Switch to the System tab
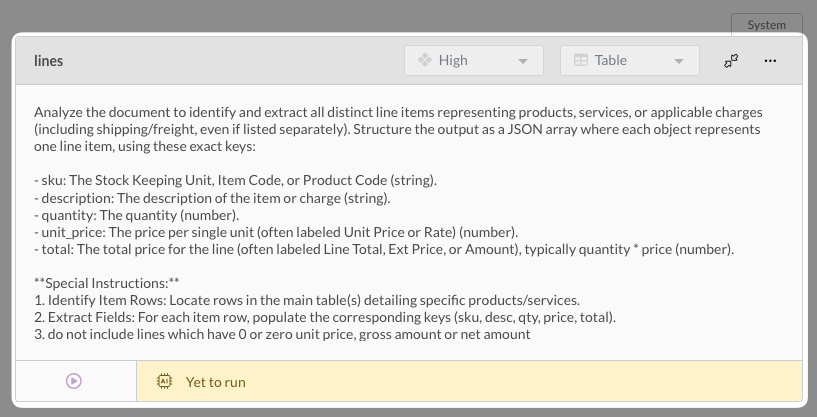This screenshot has height=417, width=817. pyautogui.click(x=766, y=25)
